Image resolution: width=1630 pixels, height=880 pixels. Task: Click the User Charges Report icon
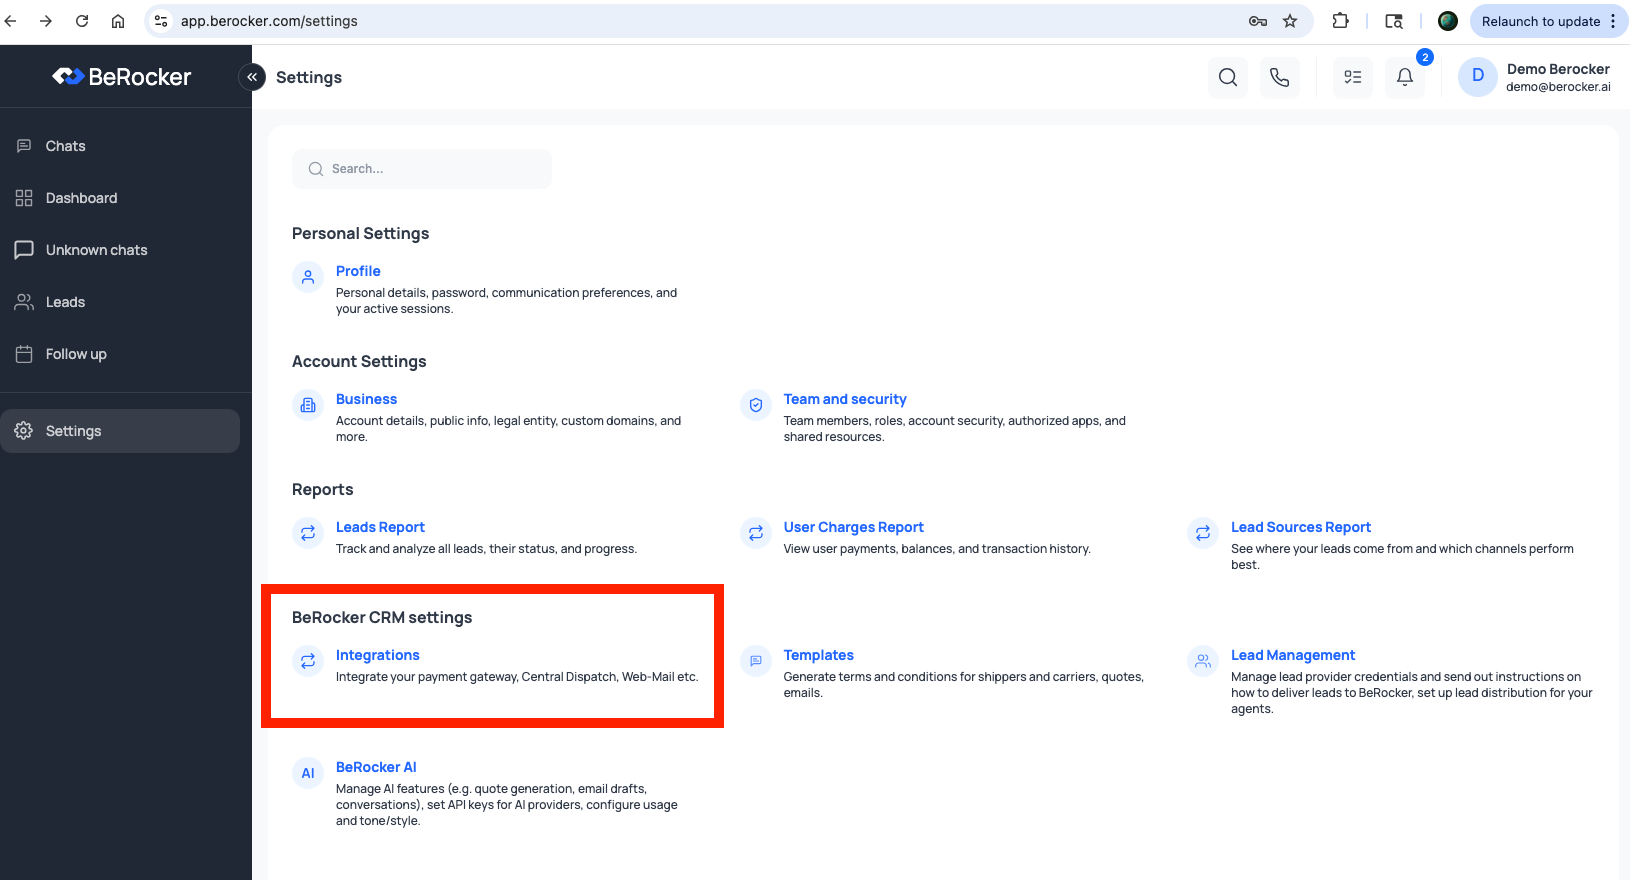pos(756,533)
